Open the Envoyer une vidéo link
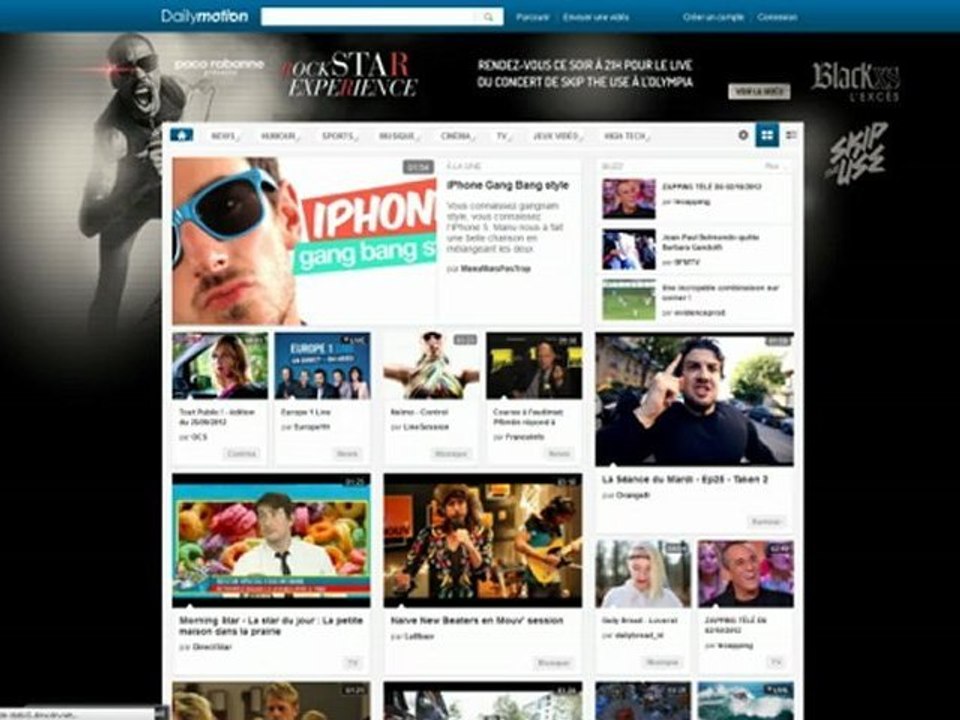 pyautogui.click(x=596, y=17)
